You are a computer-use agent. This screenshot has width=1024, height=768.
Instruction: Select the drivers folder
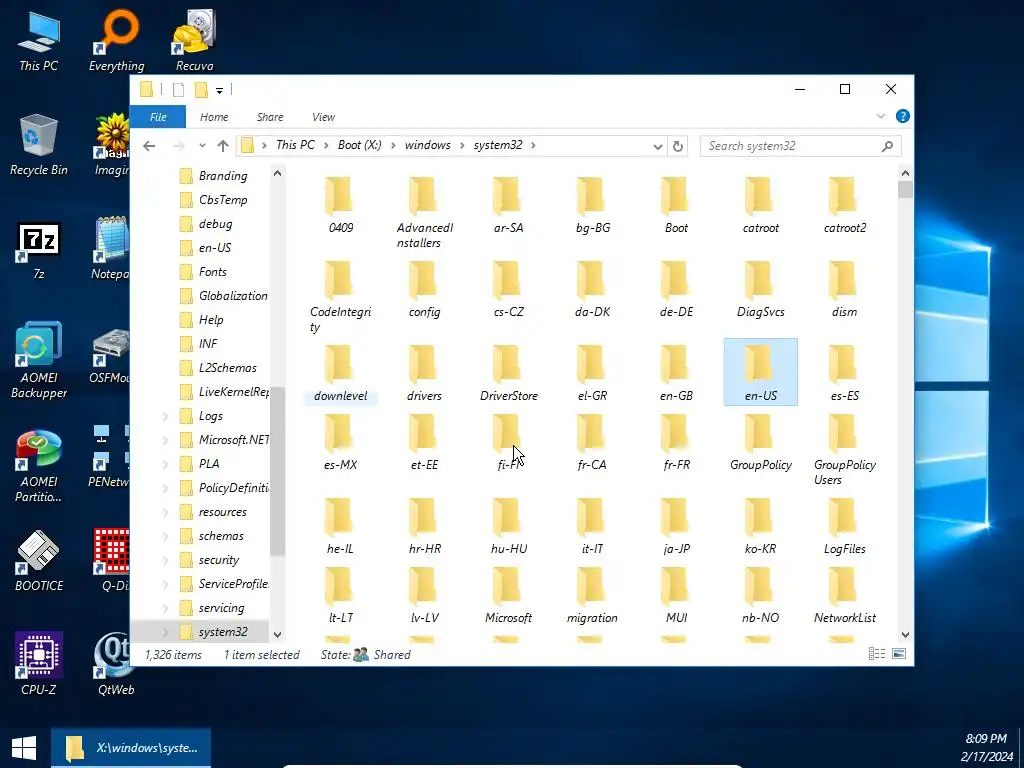(424, 372)
